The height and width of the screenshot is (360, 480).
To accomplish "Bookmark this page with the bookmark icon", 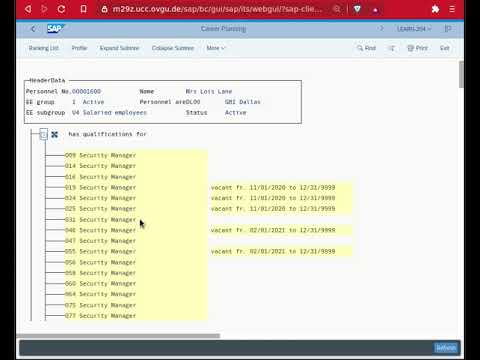I will point(83,9).
